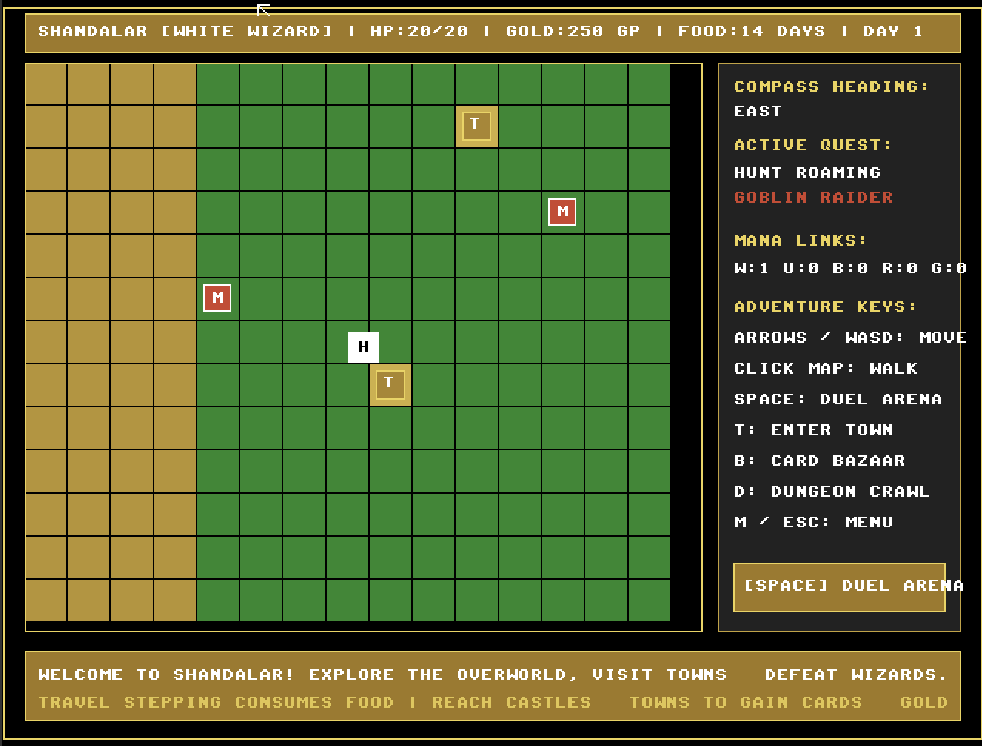Click the SHANDALAR [WHITE WIZARD] title text
This screenshot has width=982, height=746.
pos(185,31)
